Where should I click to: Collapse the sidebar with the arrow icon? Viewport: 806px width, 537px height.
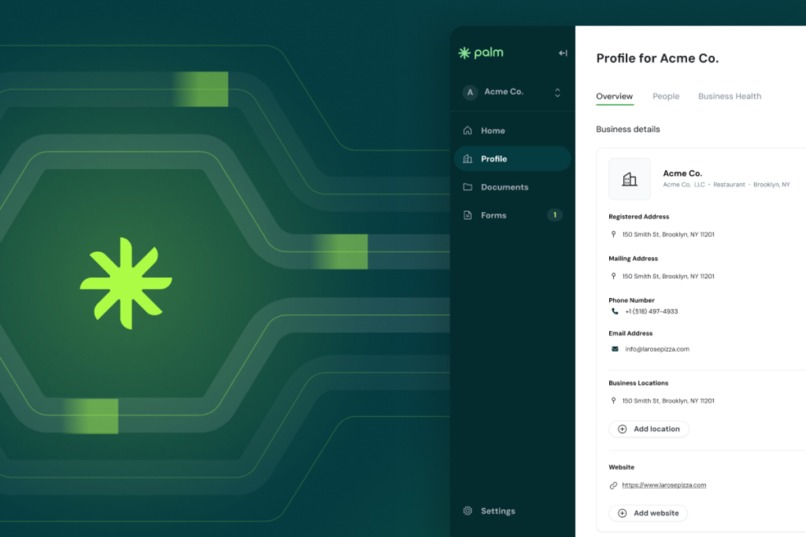563,53
